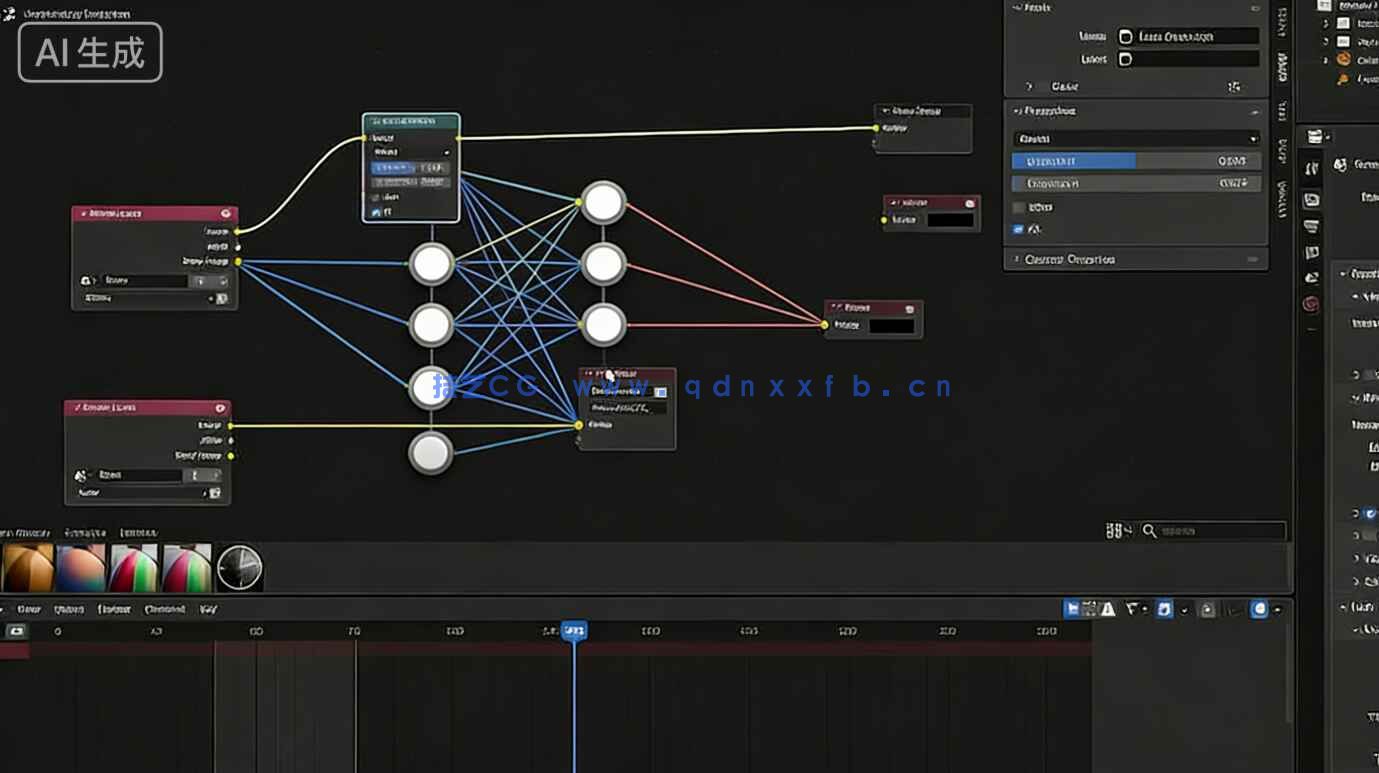Click the first blue highlighted icon in the timeline header
The height and width of the screenshot is (773, 1379).
point(1073,609)
